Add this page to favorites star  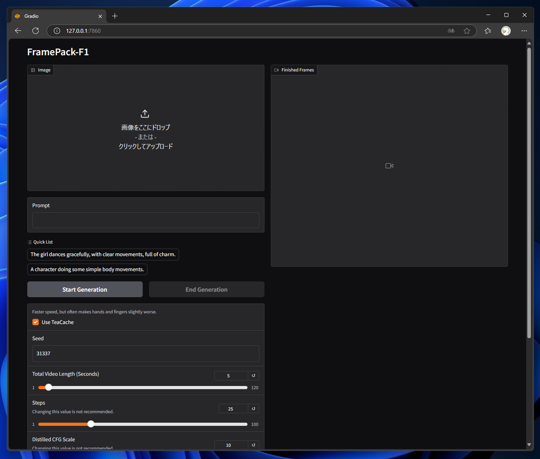point(467,31)
